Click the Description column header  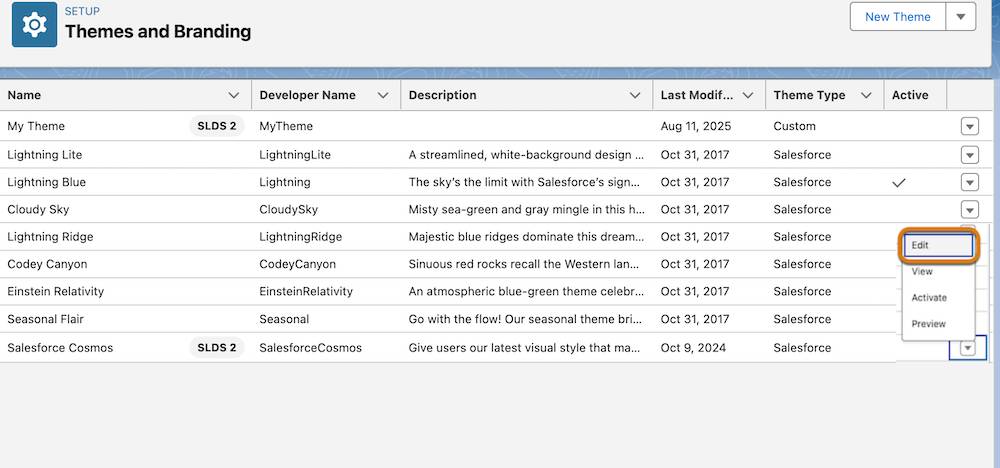pyautogui.click(x=526, y=95)
